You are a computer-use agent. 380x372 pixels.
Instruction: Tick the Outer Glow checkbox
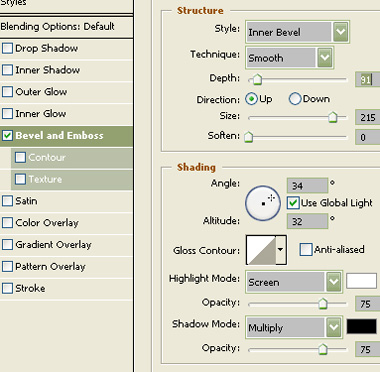7,92
